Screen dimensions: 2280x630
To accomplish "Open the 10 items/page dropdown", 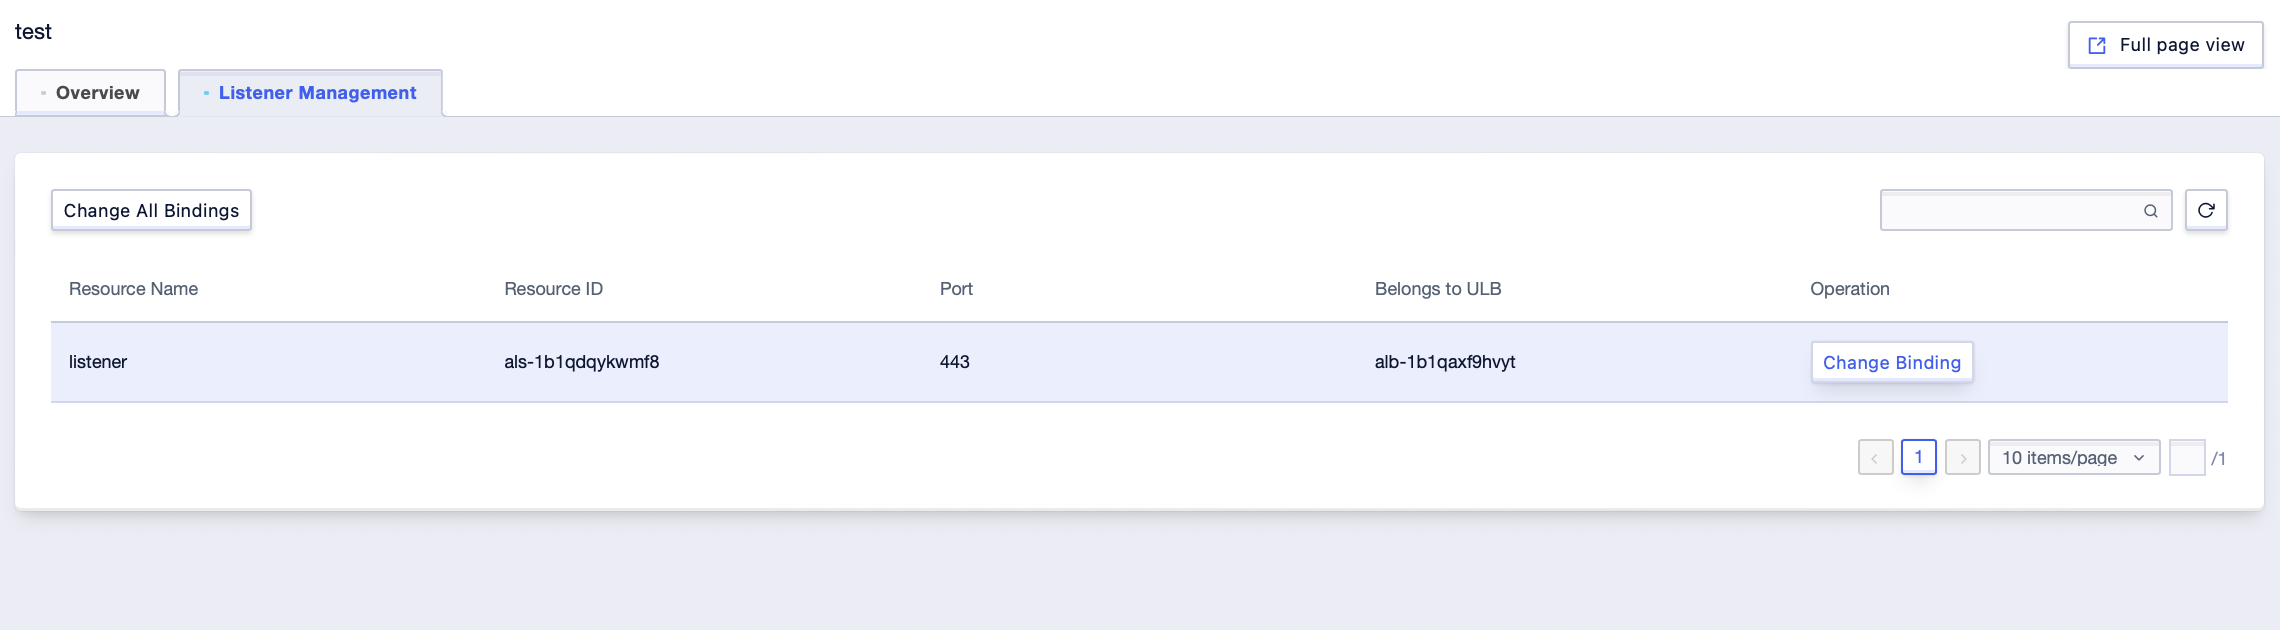I will coord(2073,458).
